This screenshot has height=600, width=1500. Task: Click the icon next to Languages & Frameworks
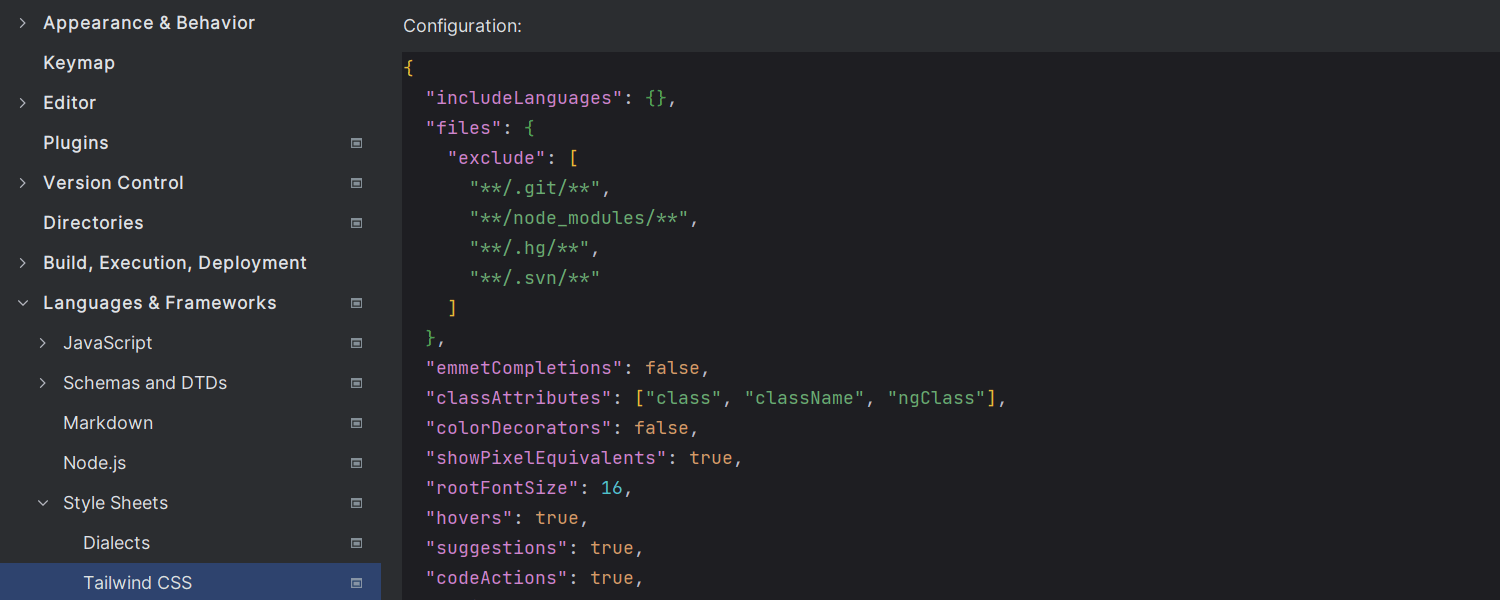(356, 303)
